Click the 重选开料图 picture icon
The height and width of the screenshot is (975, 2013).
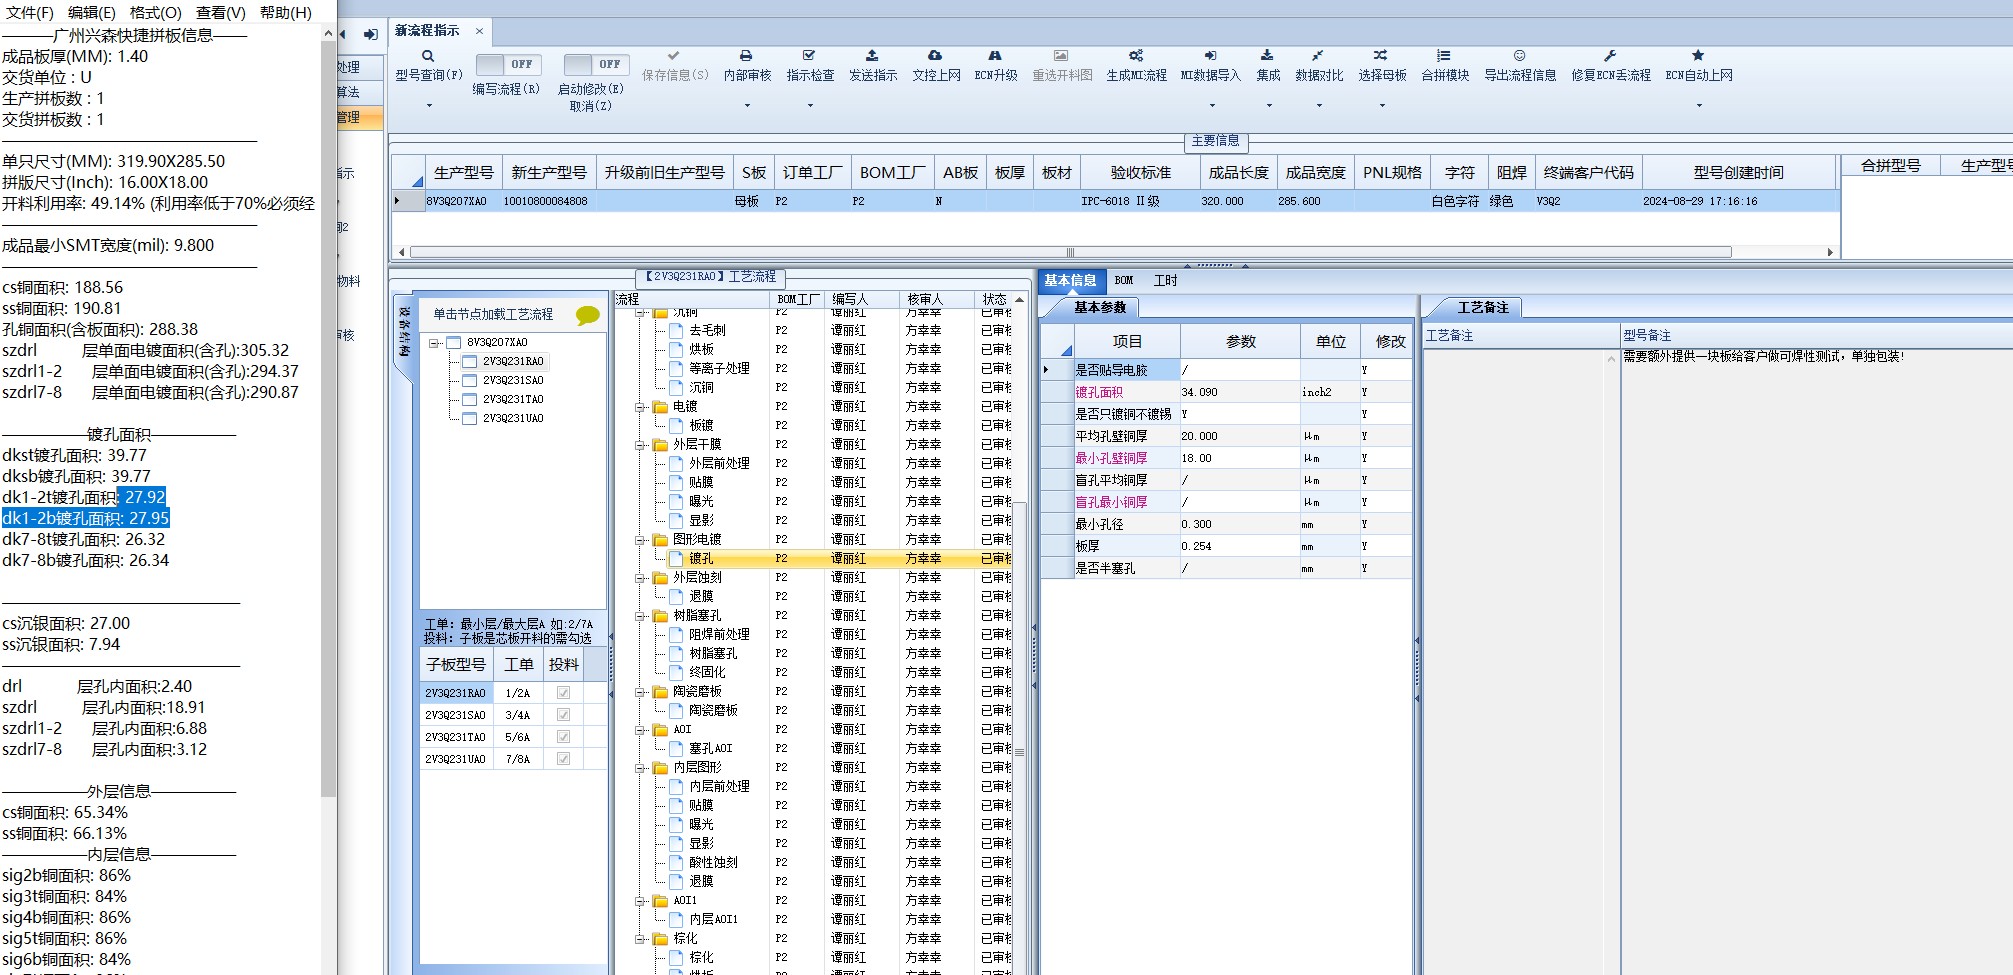pos(1061,56)
